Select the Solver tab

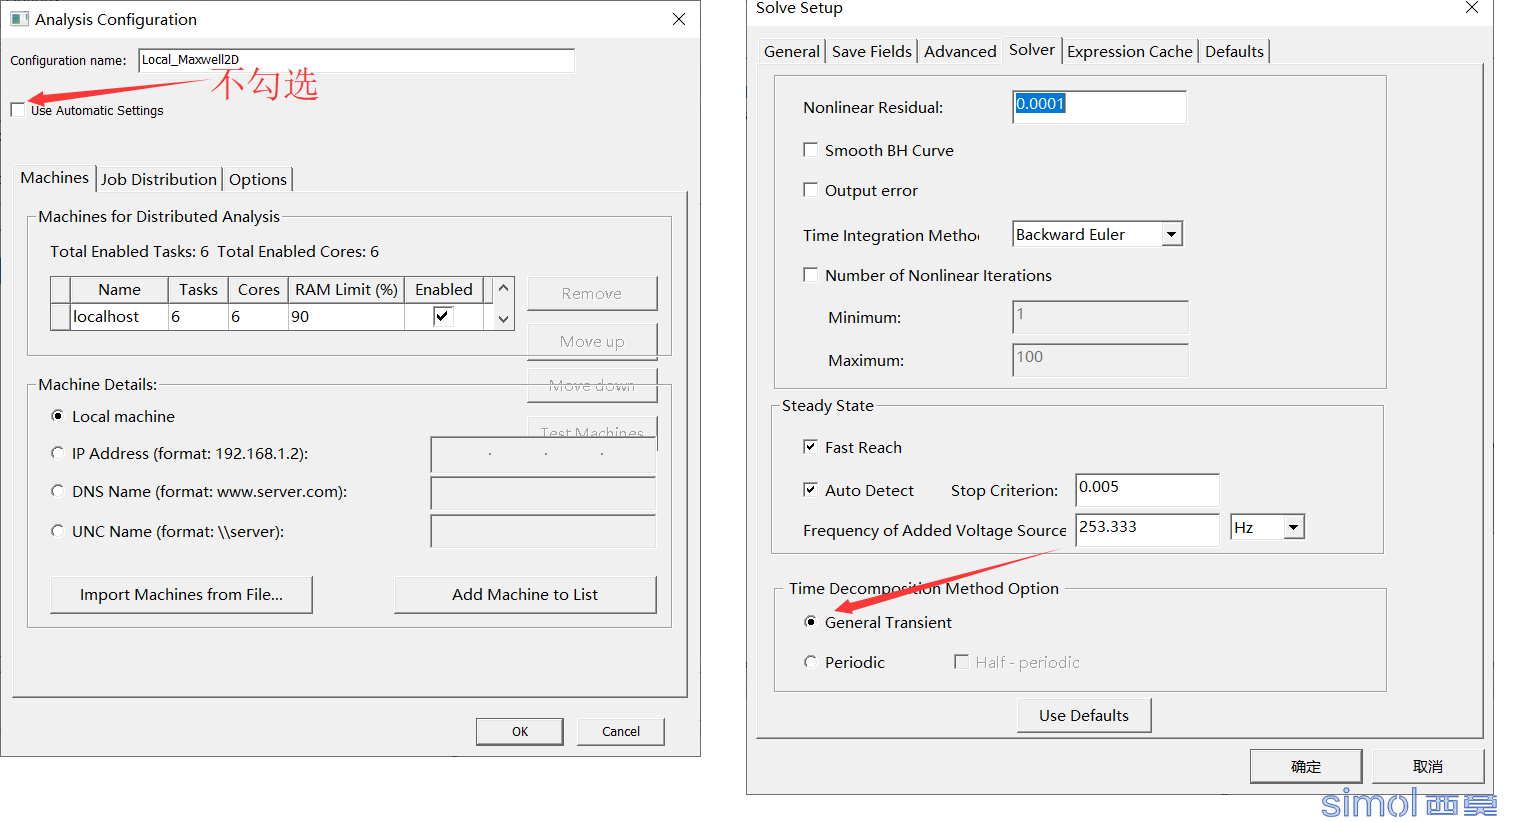pyautogui.click(x=1032, y=50)
